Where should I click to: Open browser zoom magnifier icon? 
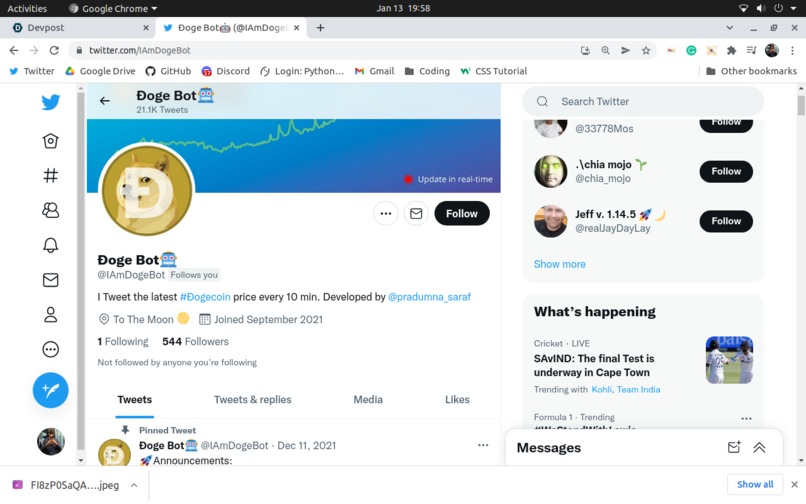(606, 50)
